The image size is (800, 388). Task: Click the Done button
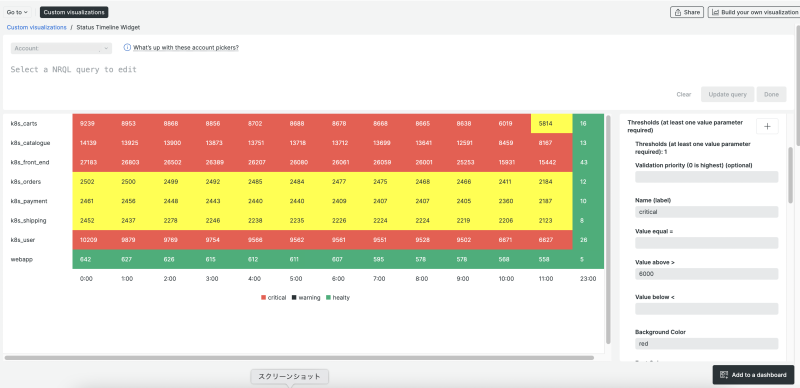tap(771, 94)
